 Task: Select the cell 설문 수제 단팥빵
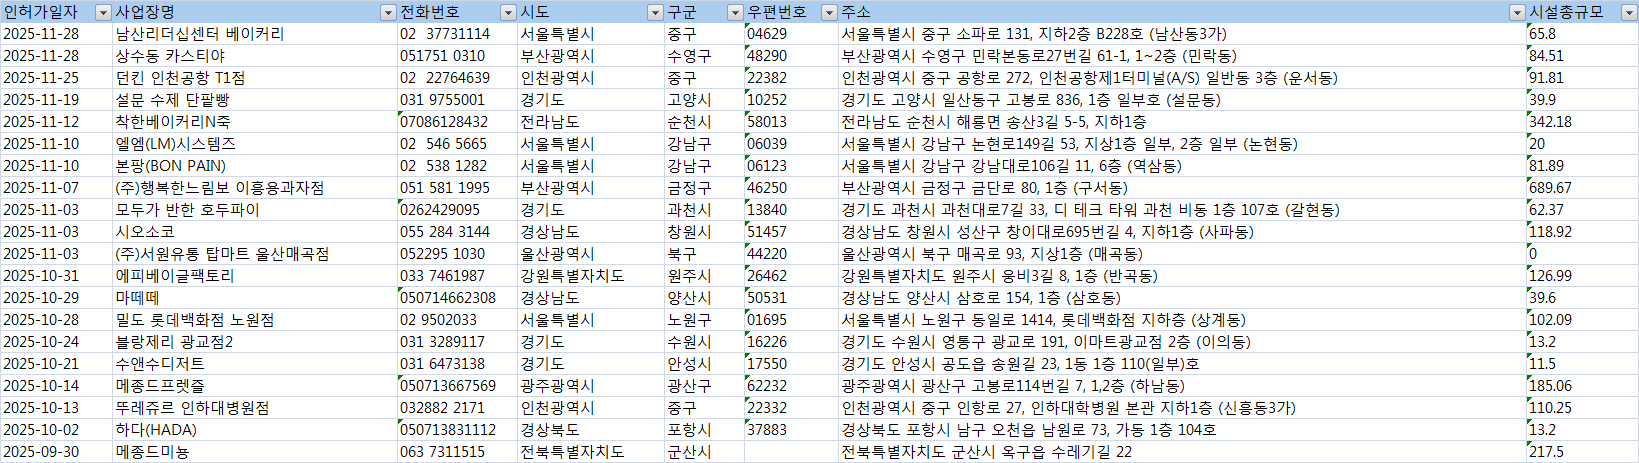[255, 100]
